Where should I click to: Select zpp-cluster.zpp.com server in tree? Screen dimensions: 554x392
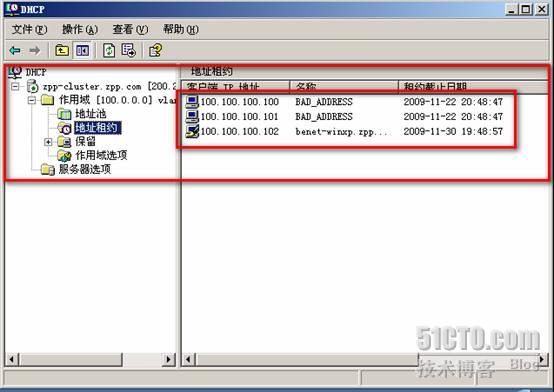[x=109, y=87]
